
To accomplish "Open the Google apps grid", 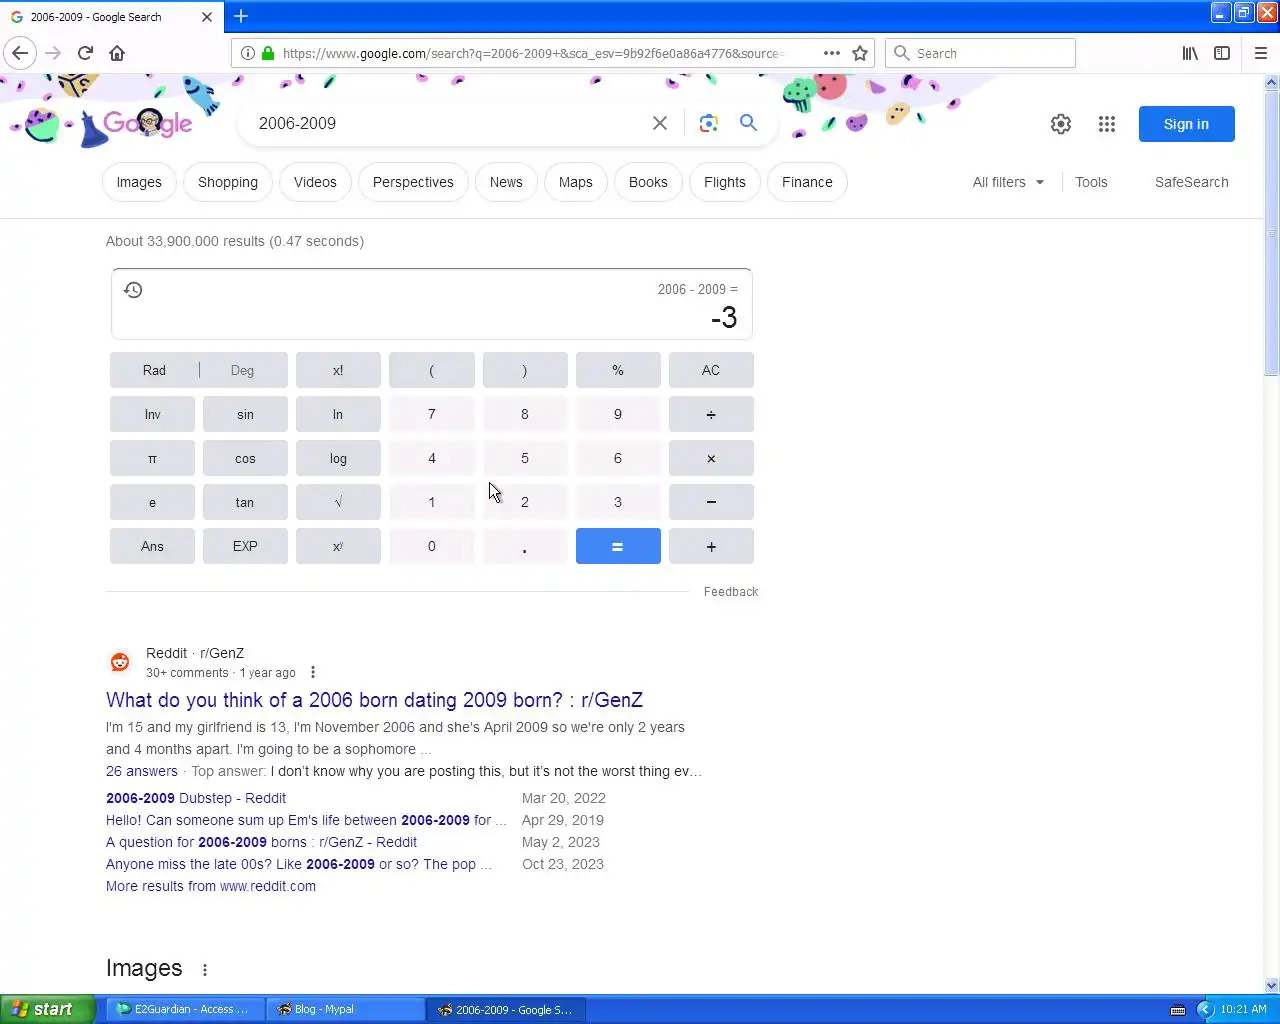I will (x=1106, y=124).
